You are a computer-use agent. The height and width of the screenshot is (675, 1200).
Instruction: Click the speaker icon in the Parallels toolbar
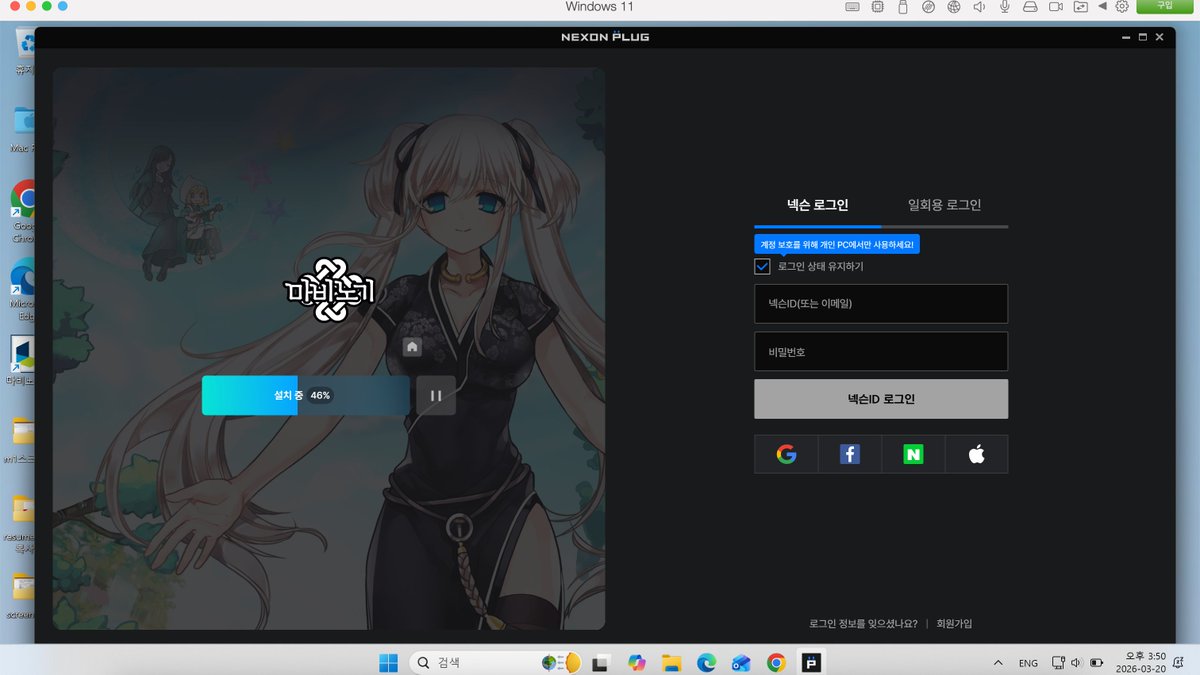tap(979, 6)
